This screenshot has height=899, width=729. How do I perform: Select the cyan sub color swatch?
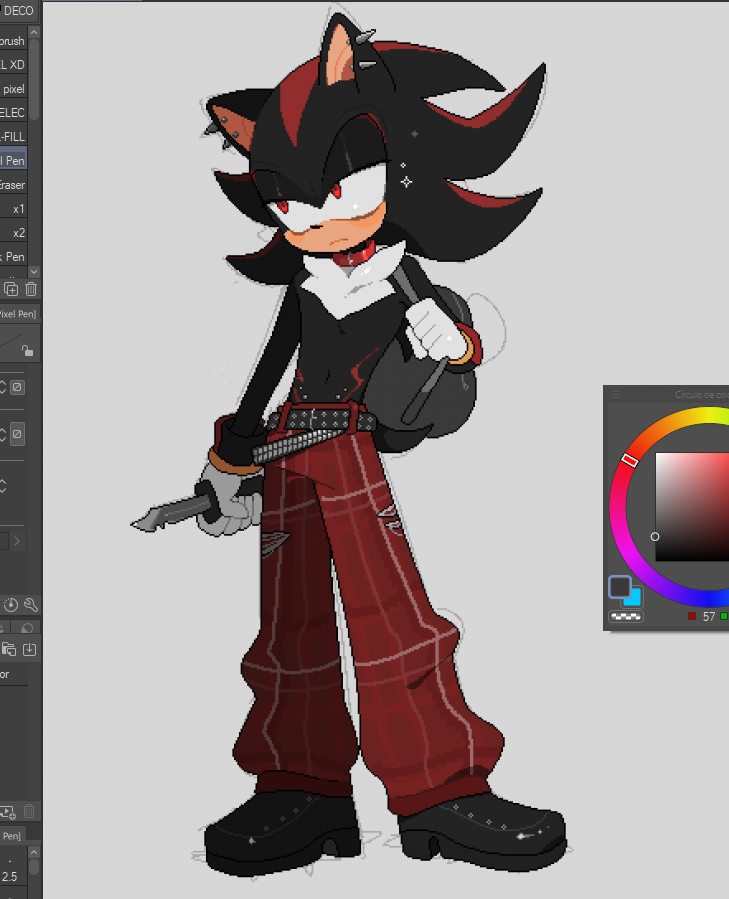(635, 599)
